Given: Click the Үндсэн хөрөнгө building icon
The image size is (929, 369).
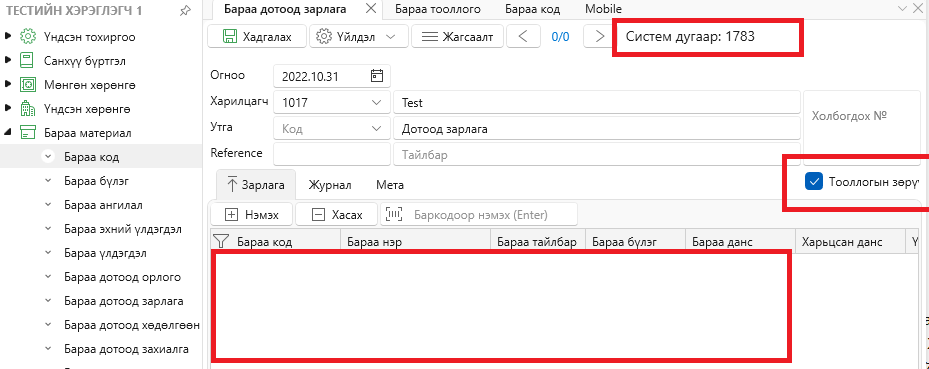Looking at the screenshot, I should [x=28, y=109].
